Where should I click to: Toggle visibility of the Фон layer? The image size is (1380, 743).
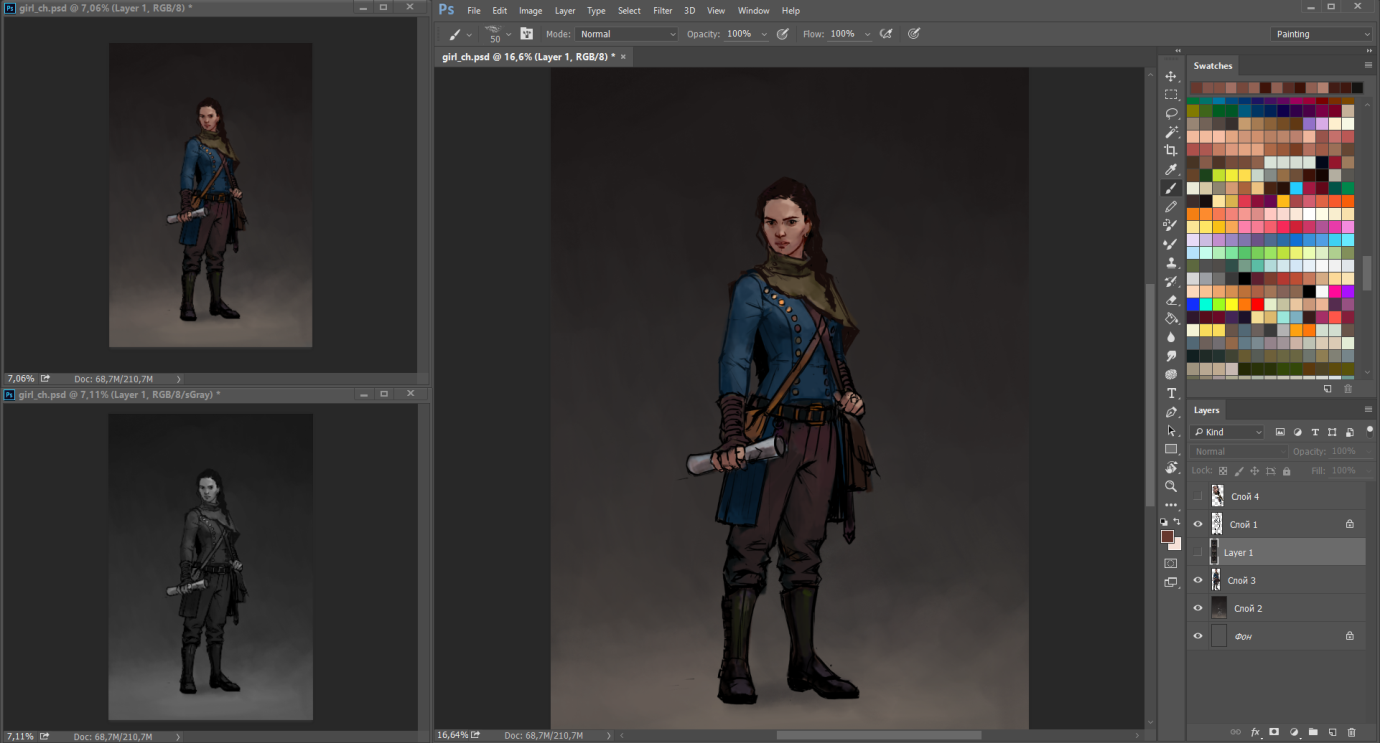pos(1198,636)
